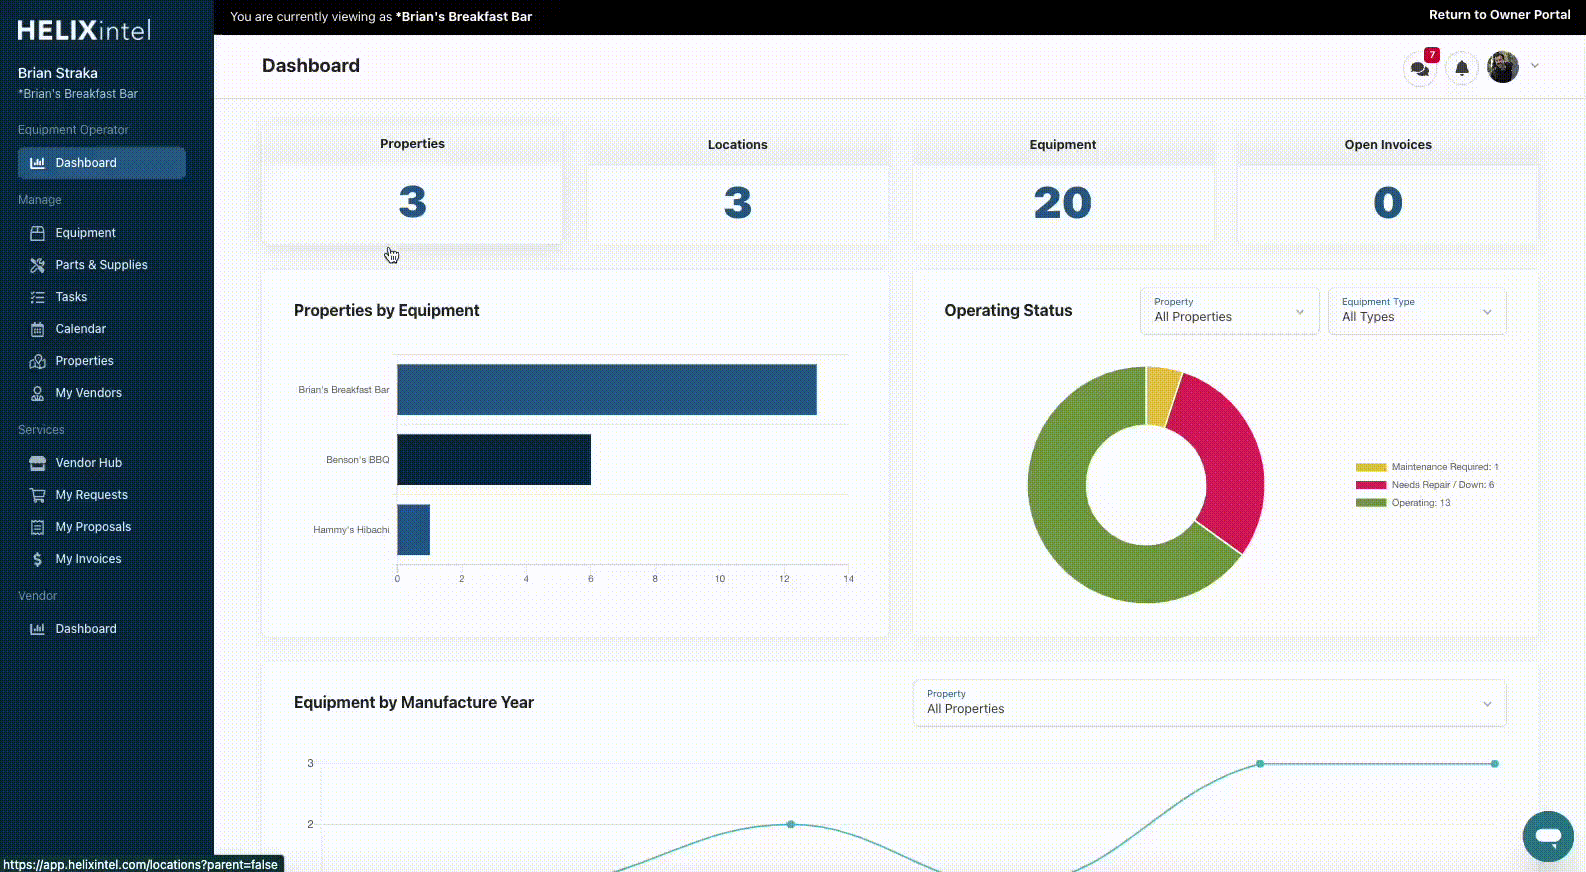Image resolution: width=1586 pixels, height=872 pixels.
Task: Open Equipment in the Manage menu
Action: 101,233
